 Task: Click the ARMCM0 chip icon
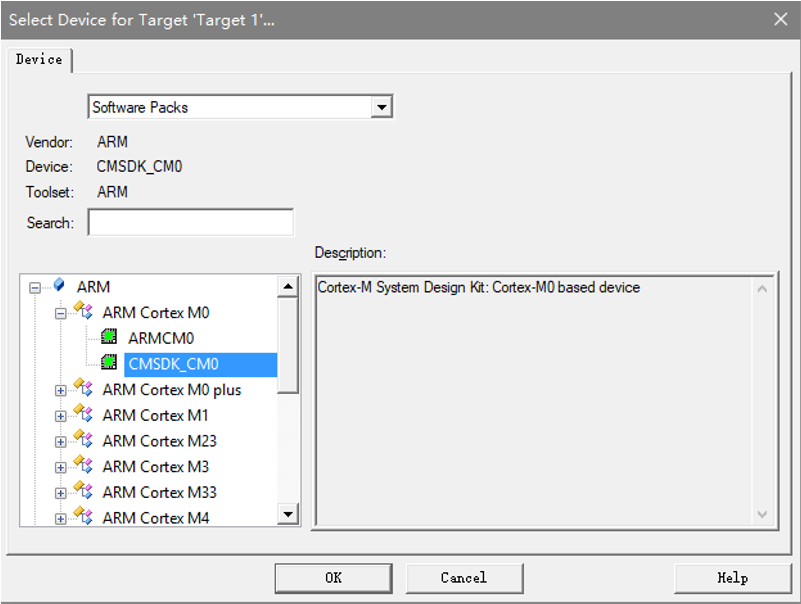[x=109, y=338]
